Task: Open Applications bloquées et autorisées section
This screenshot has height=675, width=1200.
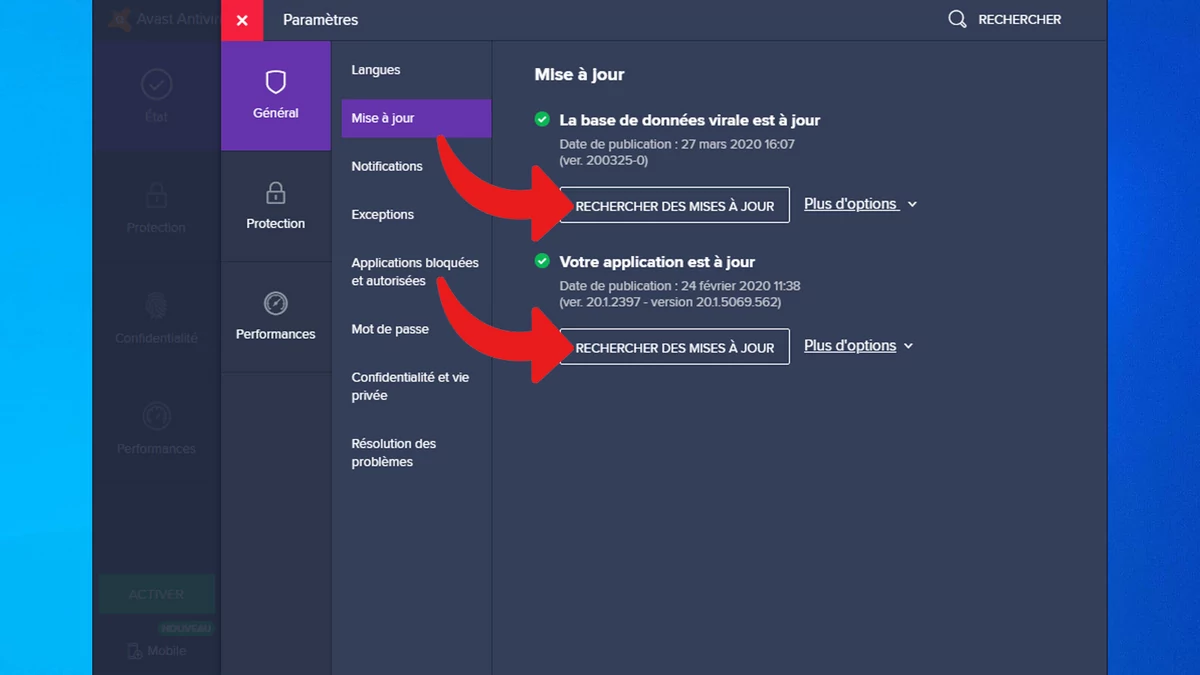Action: (416, 272)
